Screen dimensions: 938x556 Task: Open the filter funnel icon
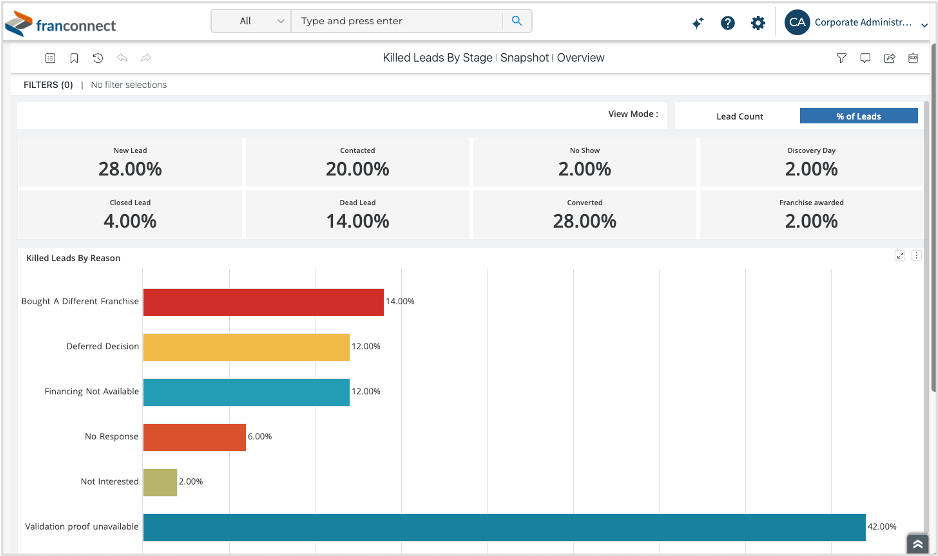coord(841,58)
